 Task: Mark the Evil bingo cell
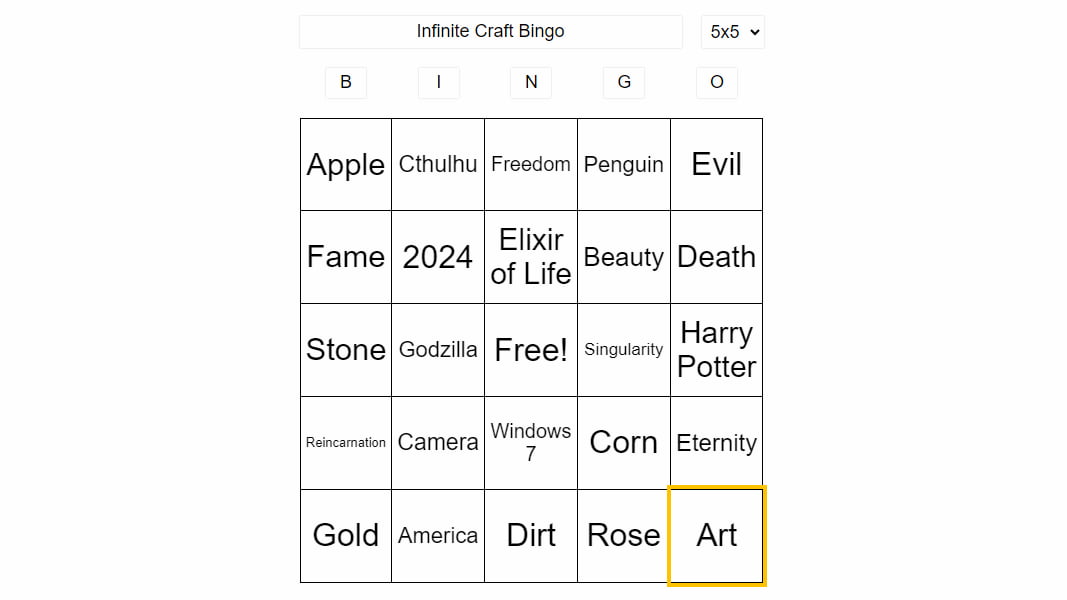click(716, 164)
